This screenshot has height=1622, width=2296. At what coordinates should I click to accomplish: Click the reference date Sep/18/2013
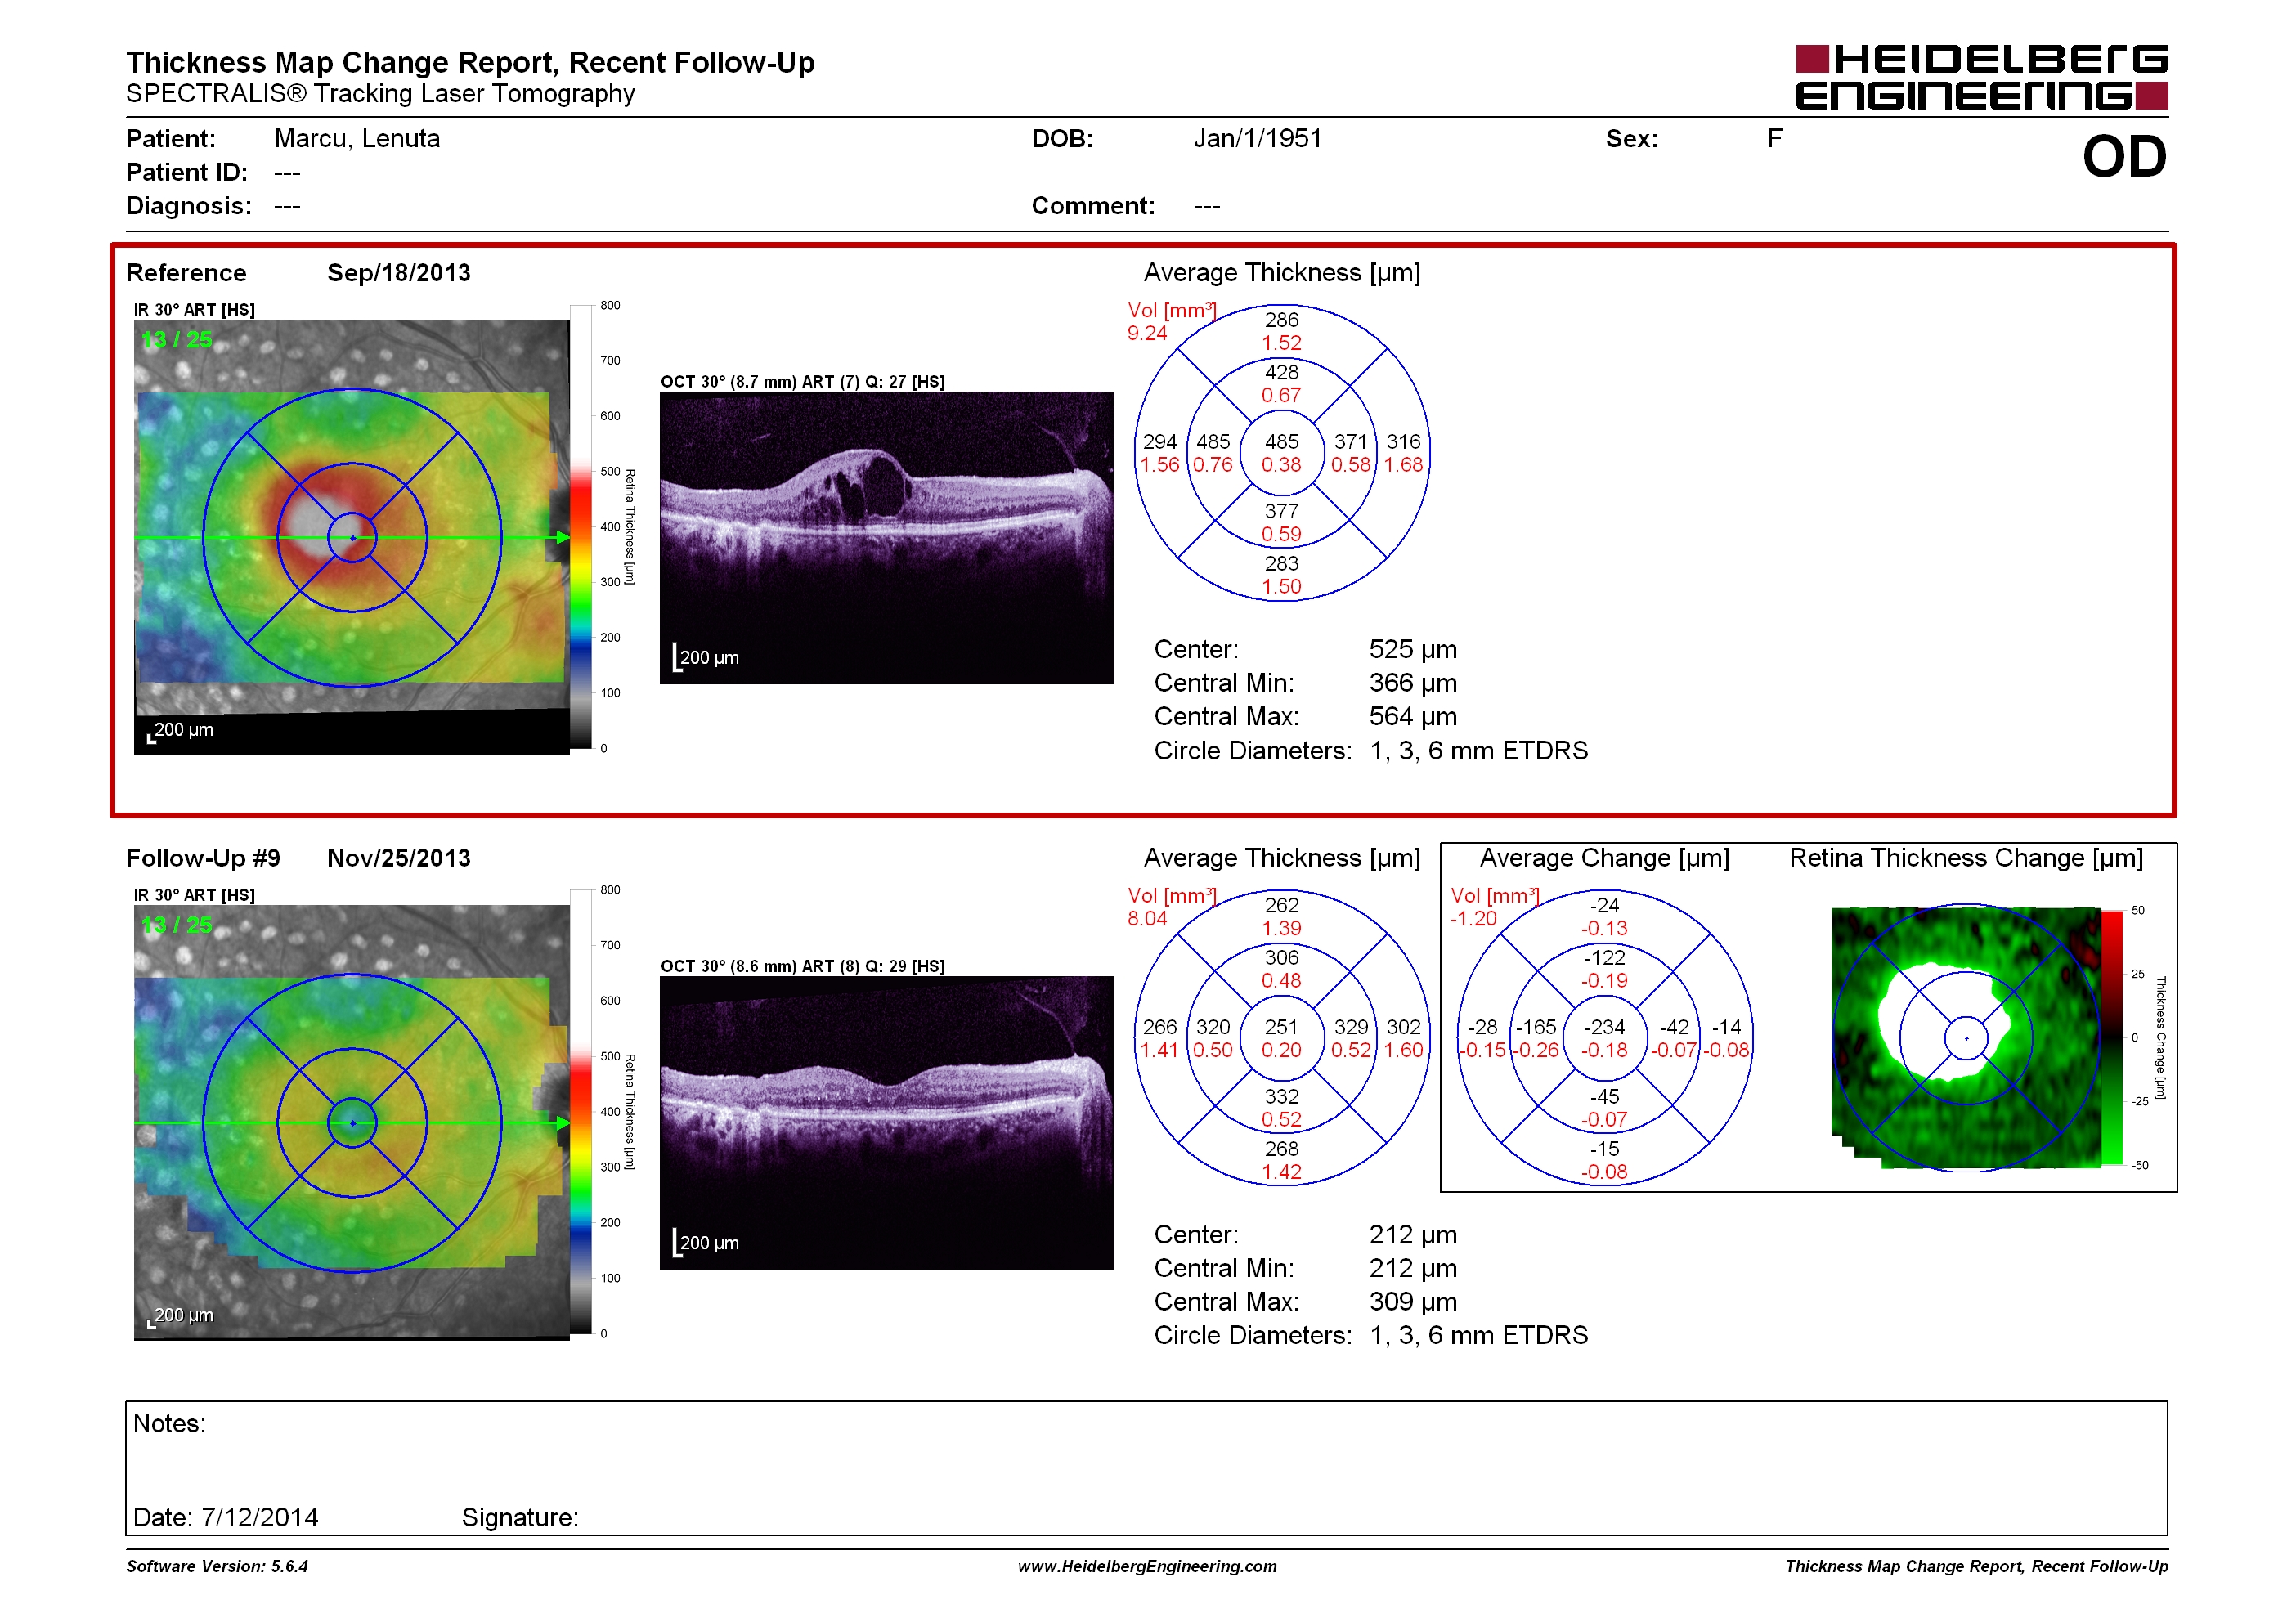pos(398,273)
